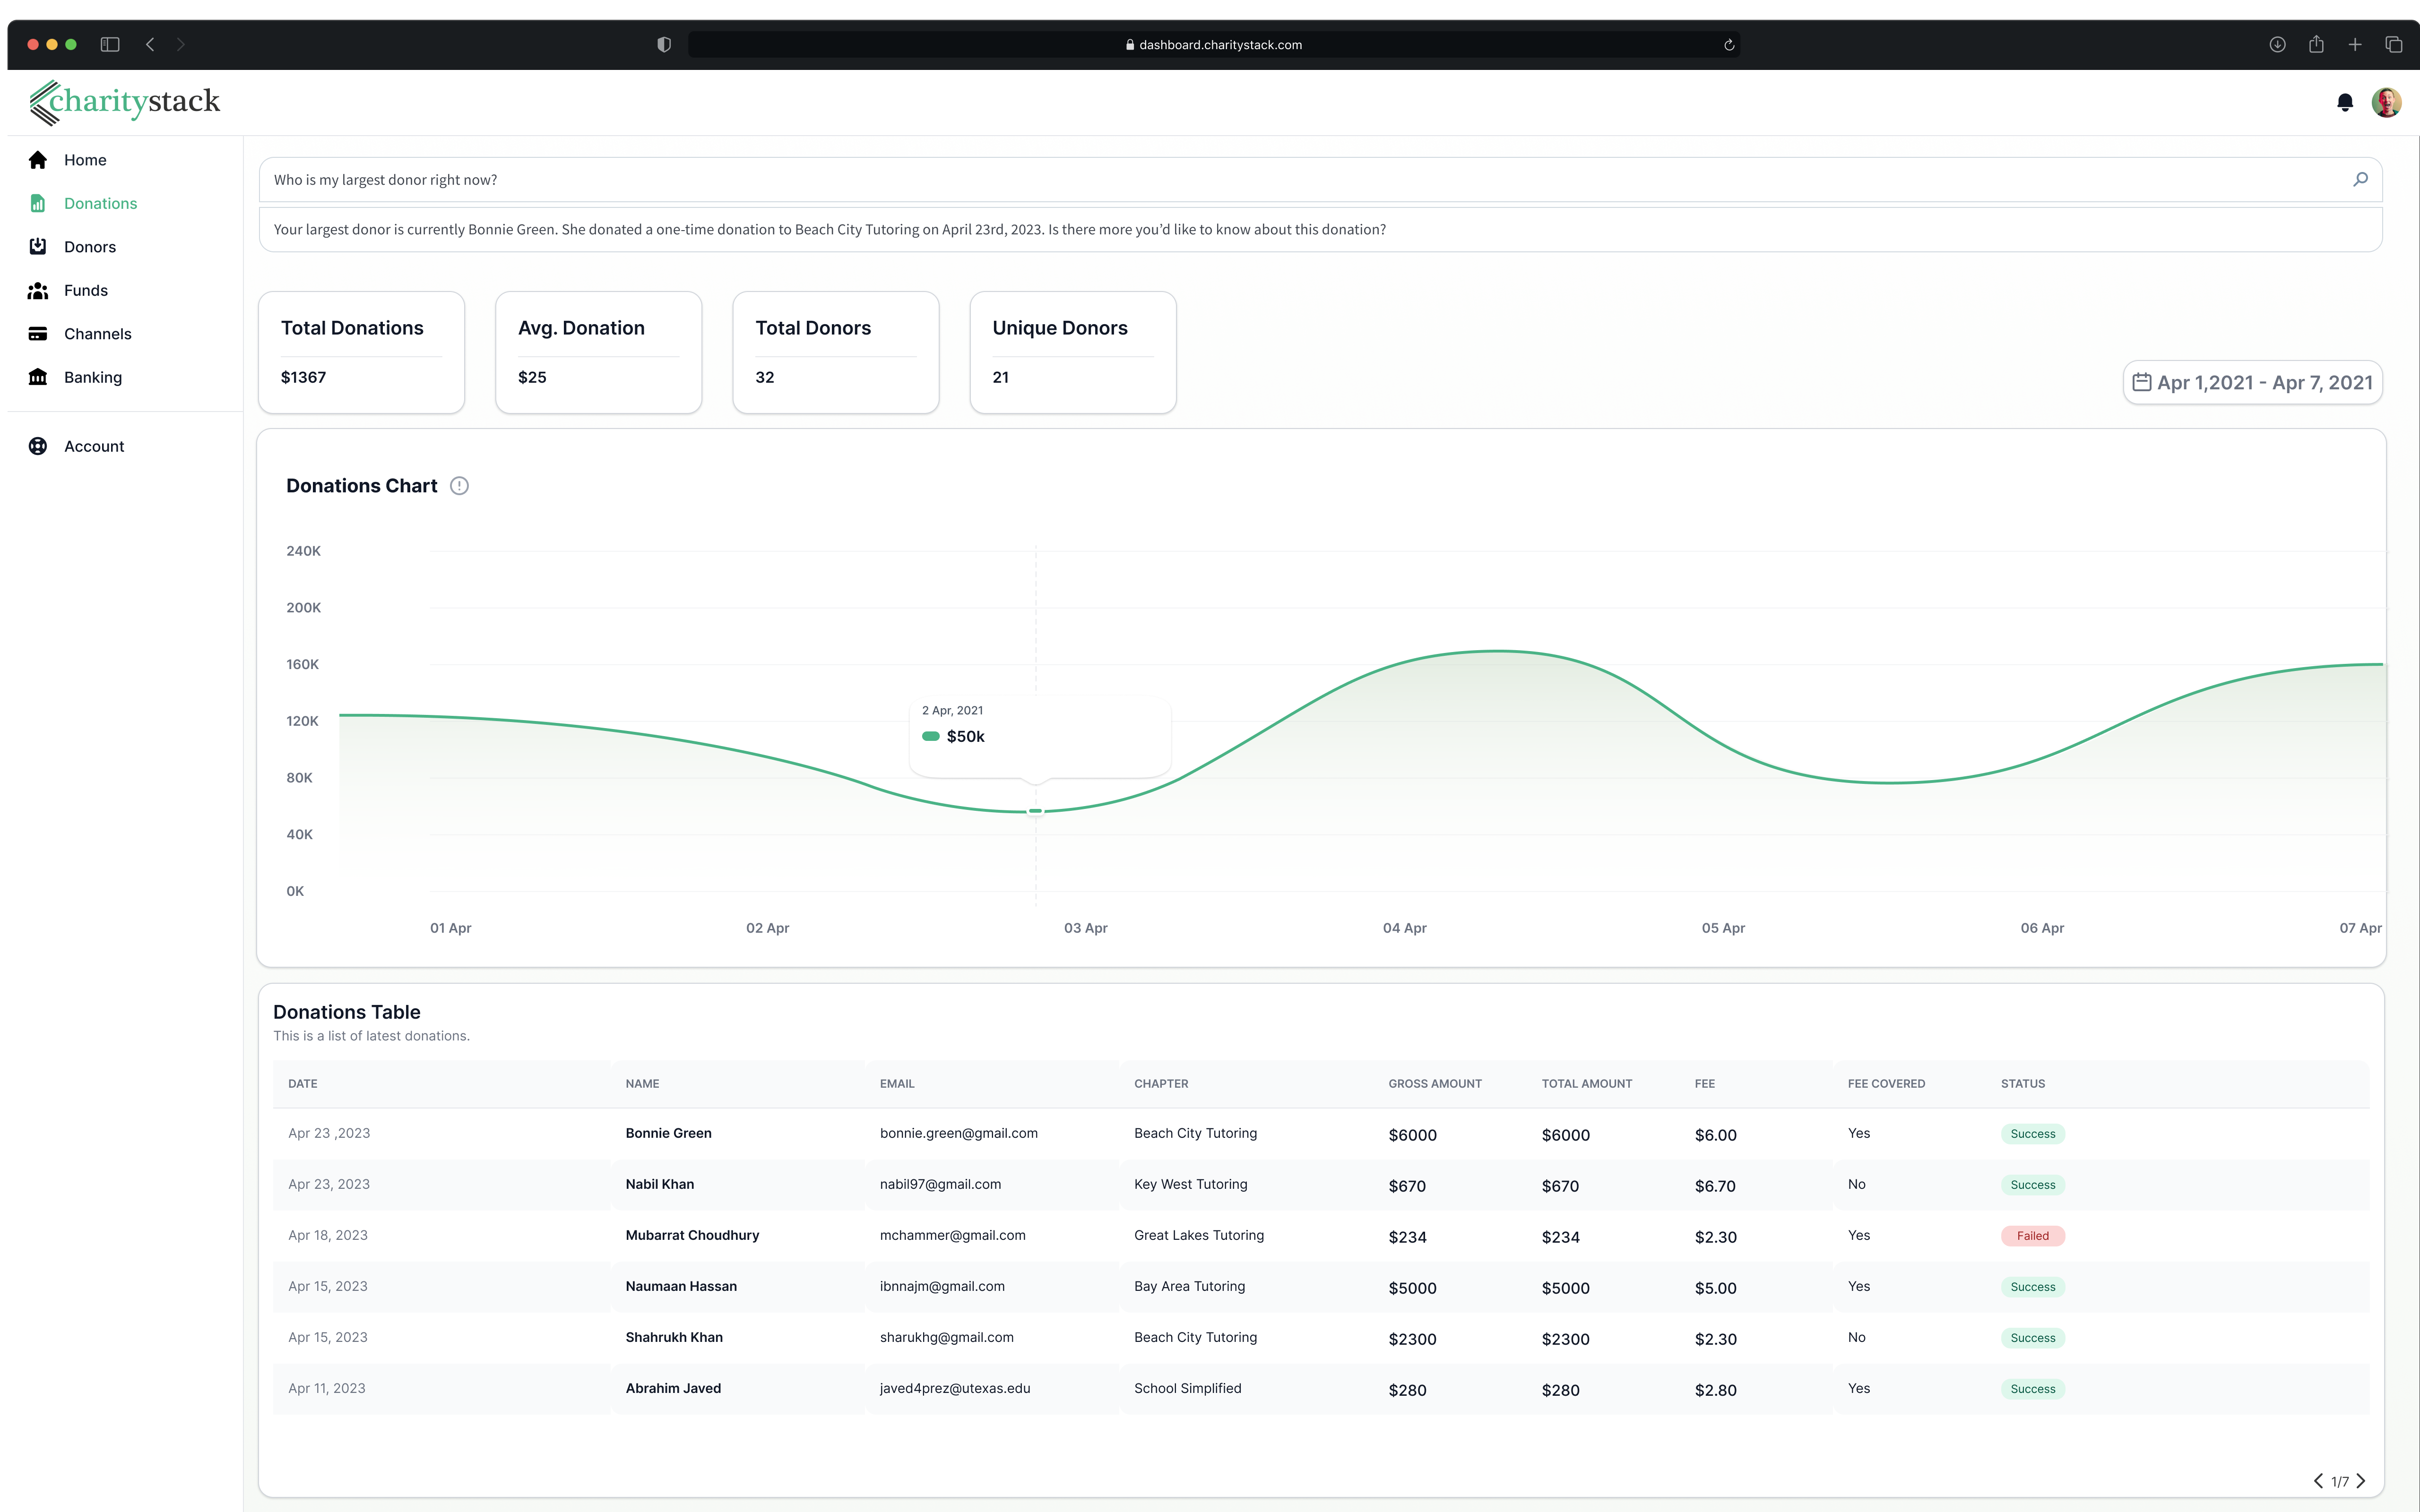Click email javed4prez@utexas.edu
Screen dimensions: 2420x1512
(x=954, y=1388)
